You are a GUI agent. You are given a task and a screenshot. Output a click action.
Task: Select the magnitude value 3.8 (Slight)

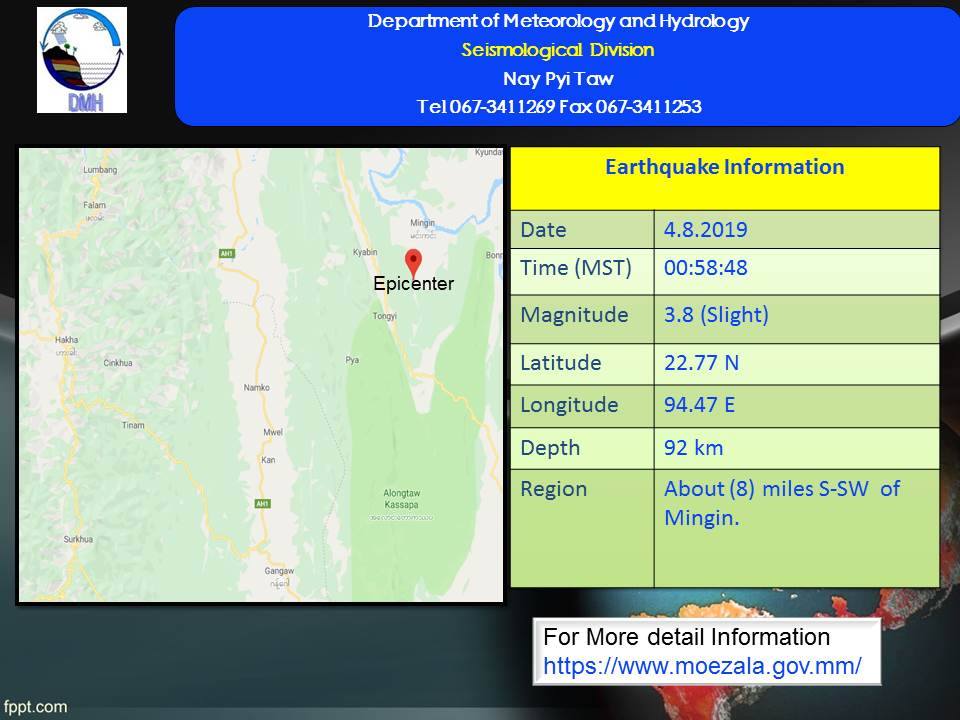pyautogui.click(x=716, y=315)
